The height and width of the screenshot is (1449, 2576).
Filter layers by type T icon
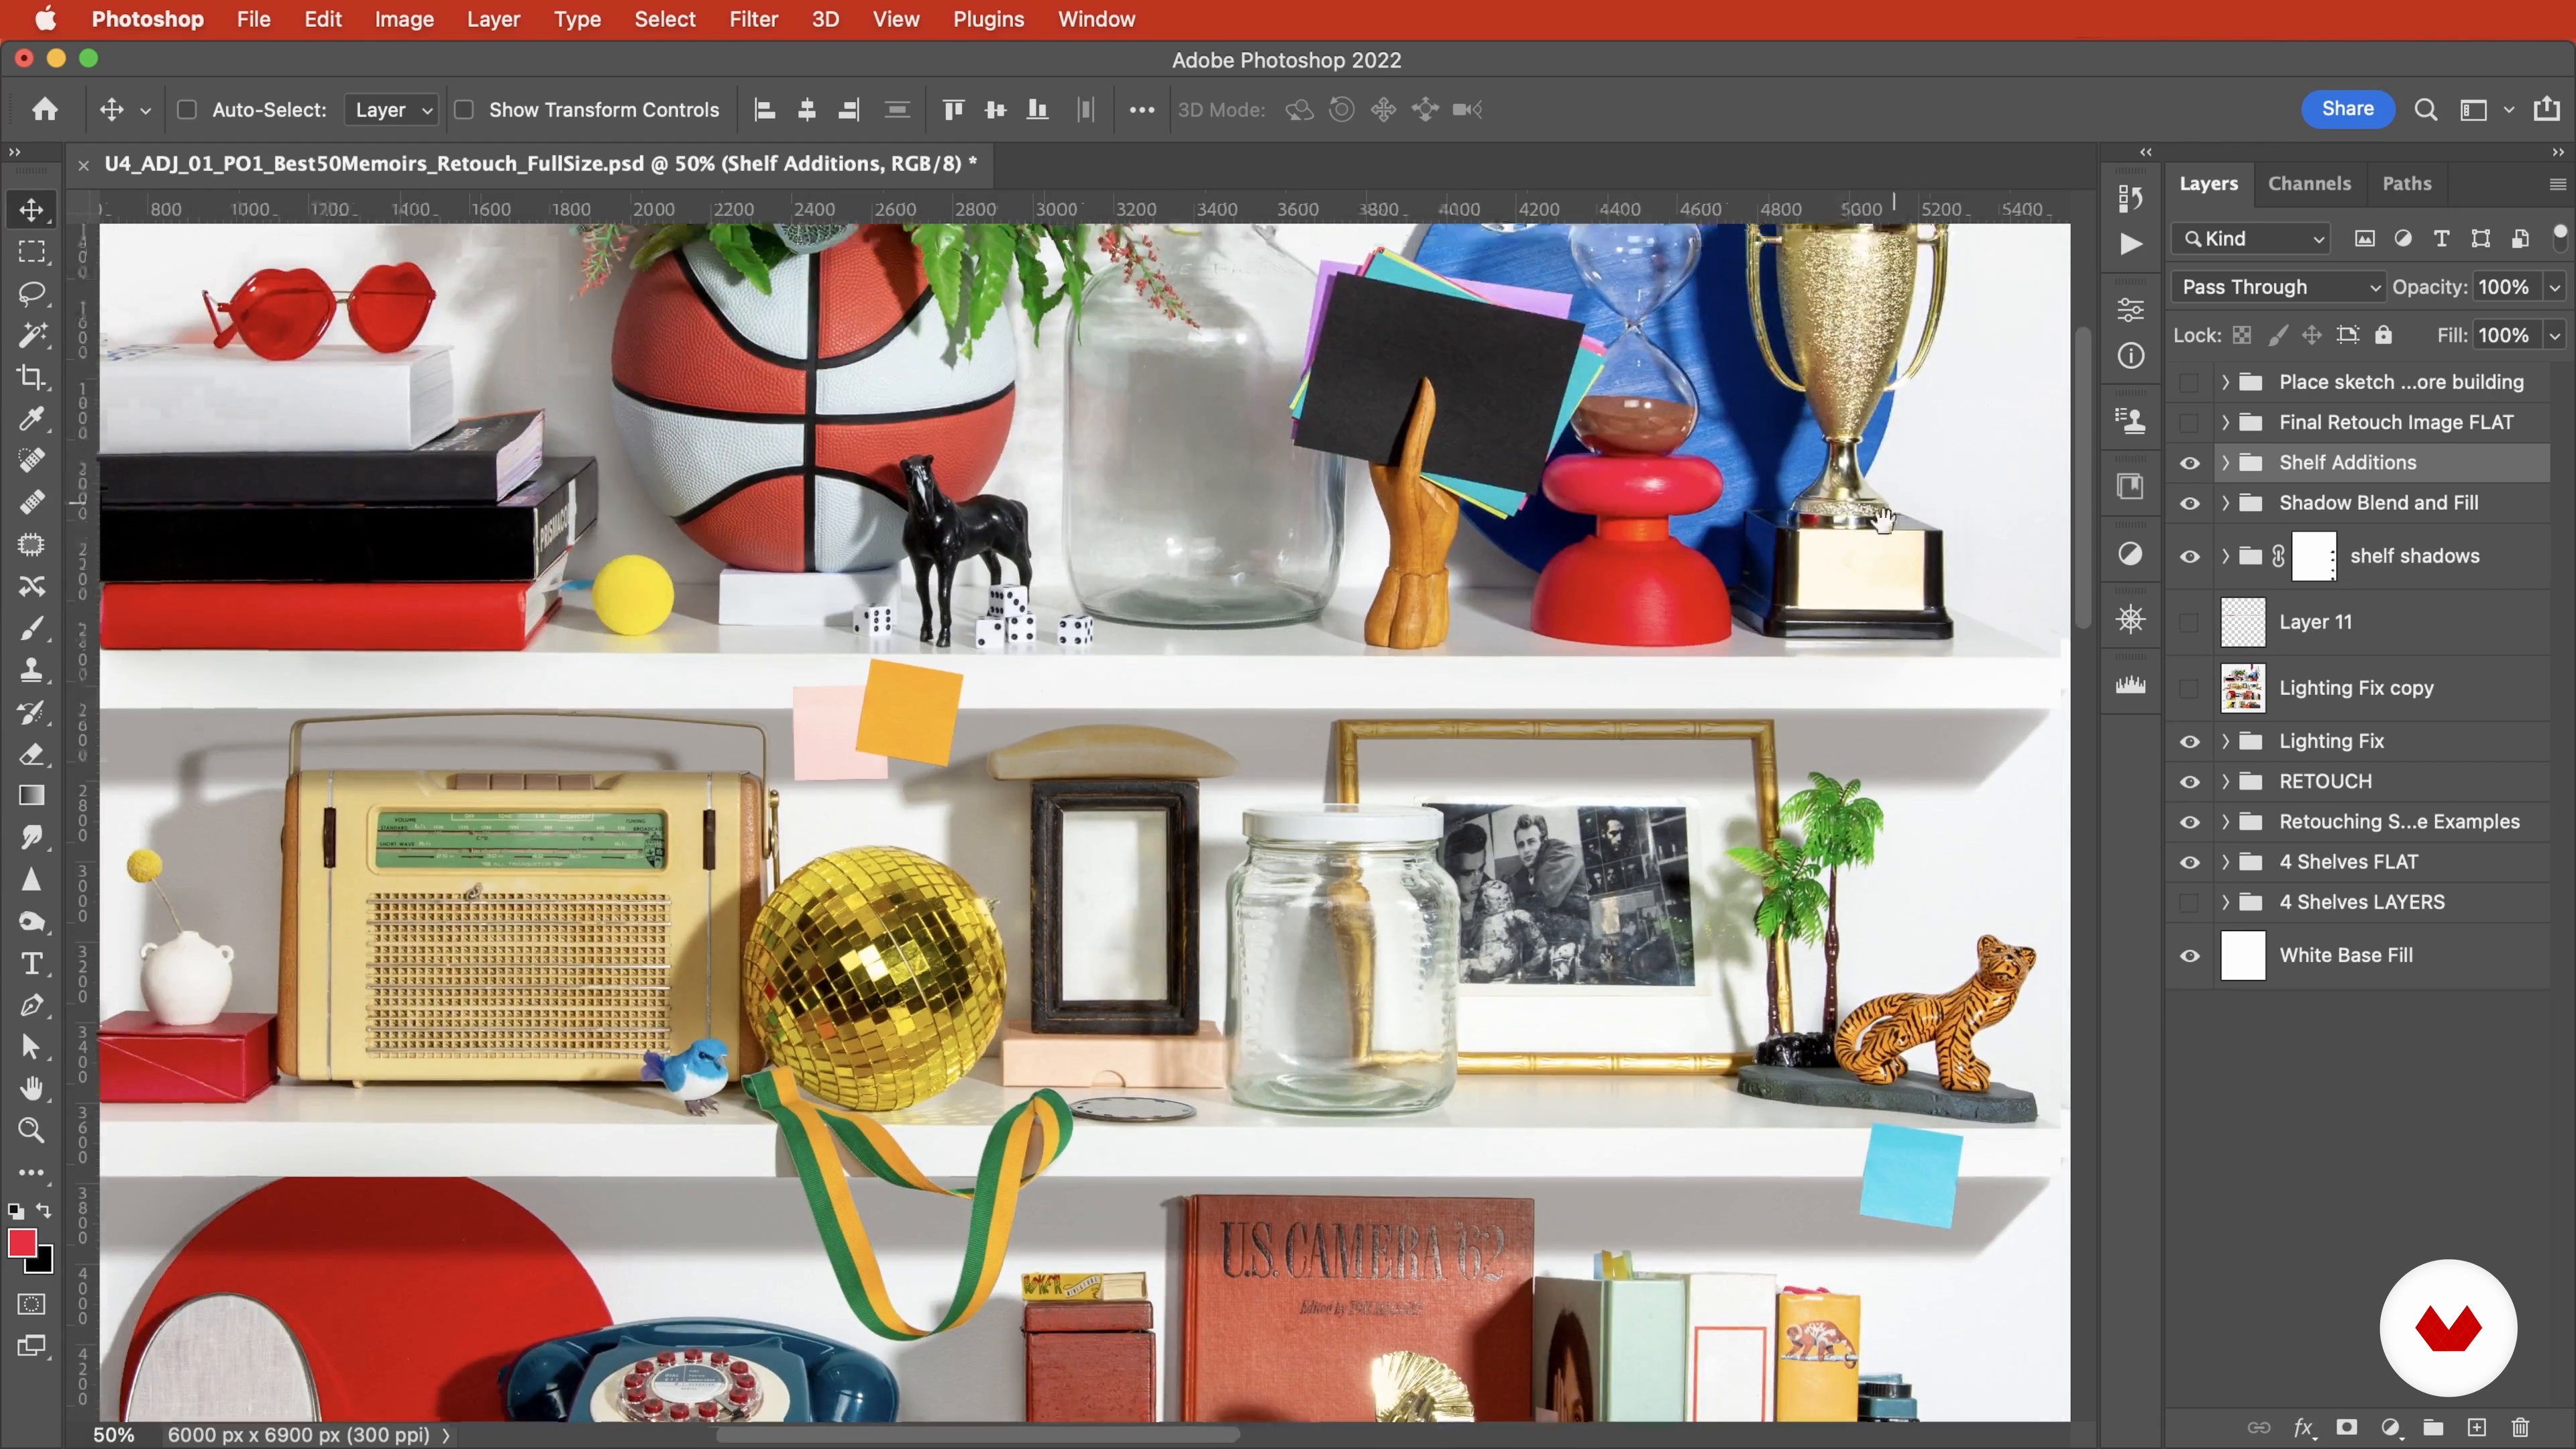(x=2441, y=238)
